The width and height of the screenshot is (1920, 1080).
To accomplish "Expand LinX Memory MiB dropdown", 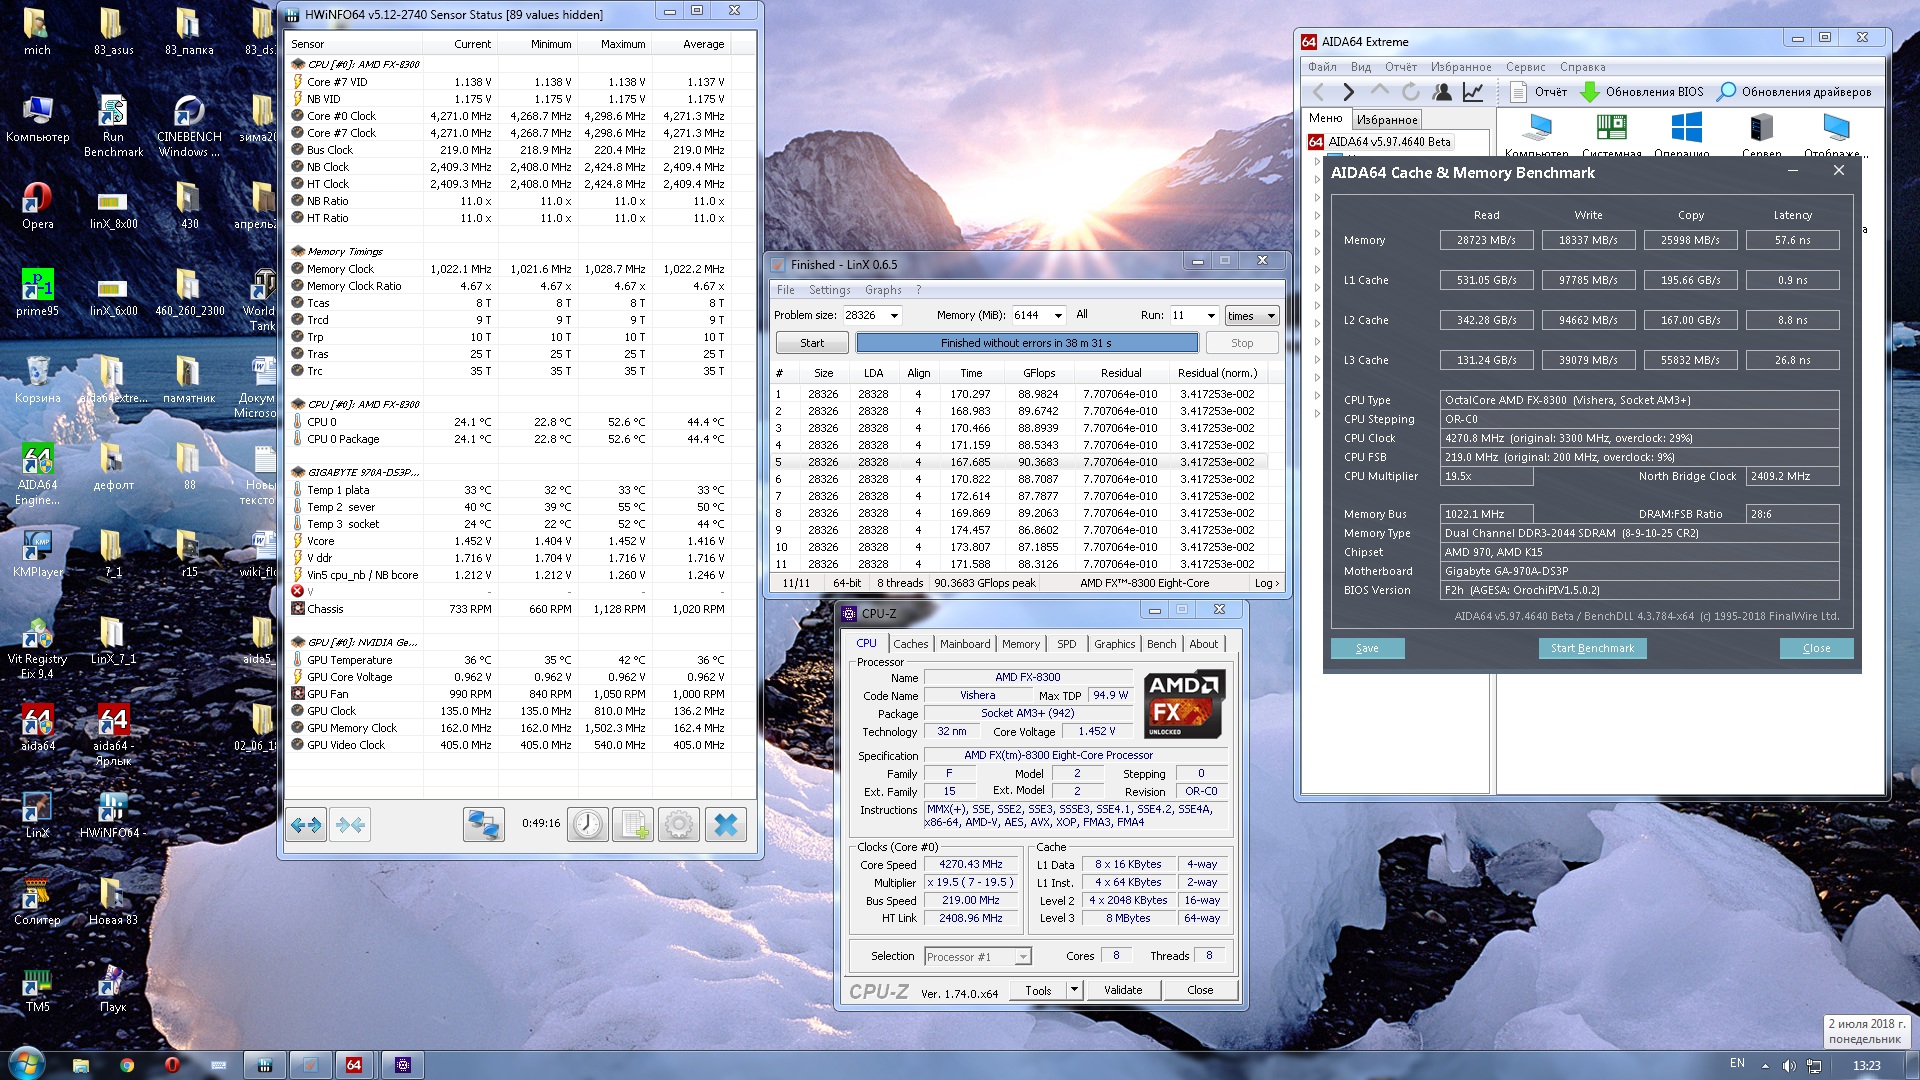I will pyautogui.click(x=1058, y=316).
